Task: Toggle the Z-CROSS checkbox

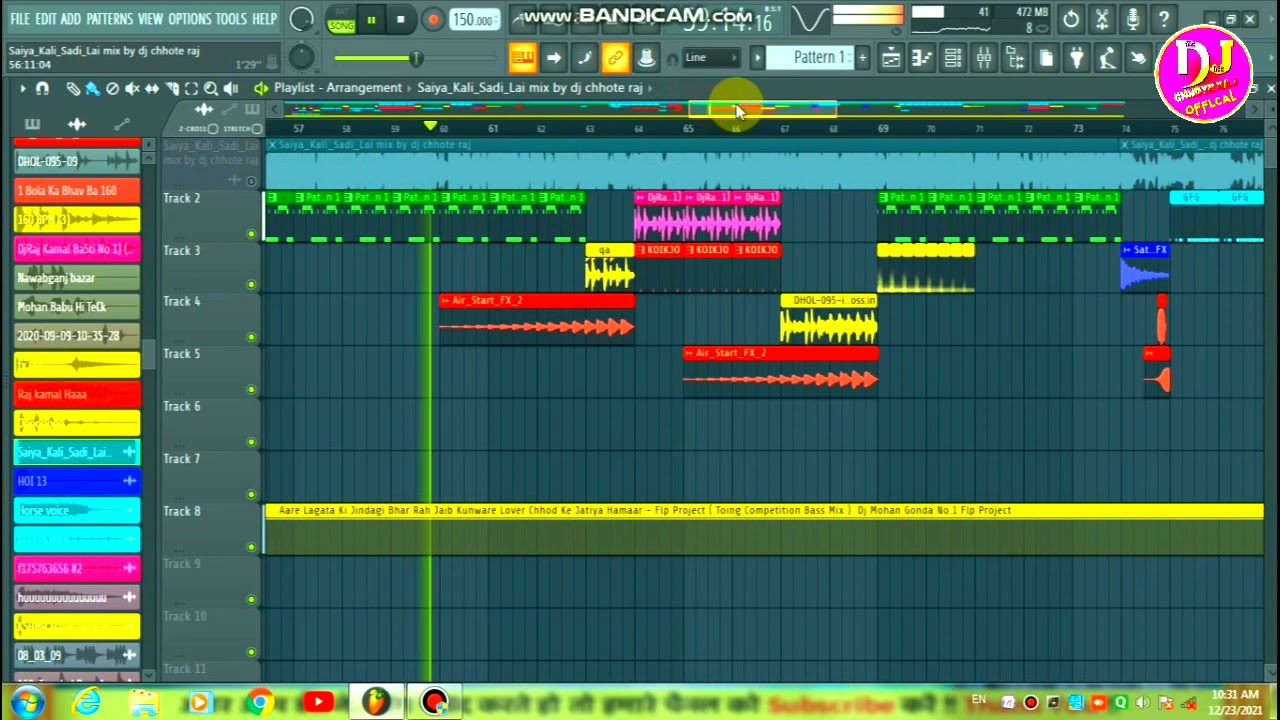Action: [x=212, y=129]
